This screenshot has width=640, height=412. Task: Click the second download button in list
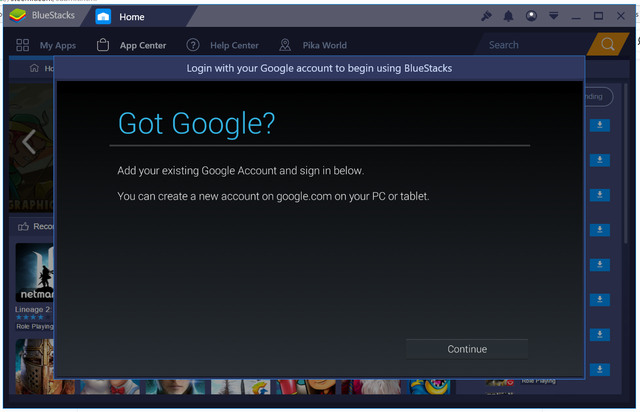click(x=600, y=160)
